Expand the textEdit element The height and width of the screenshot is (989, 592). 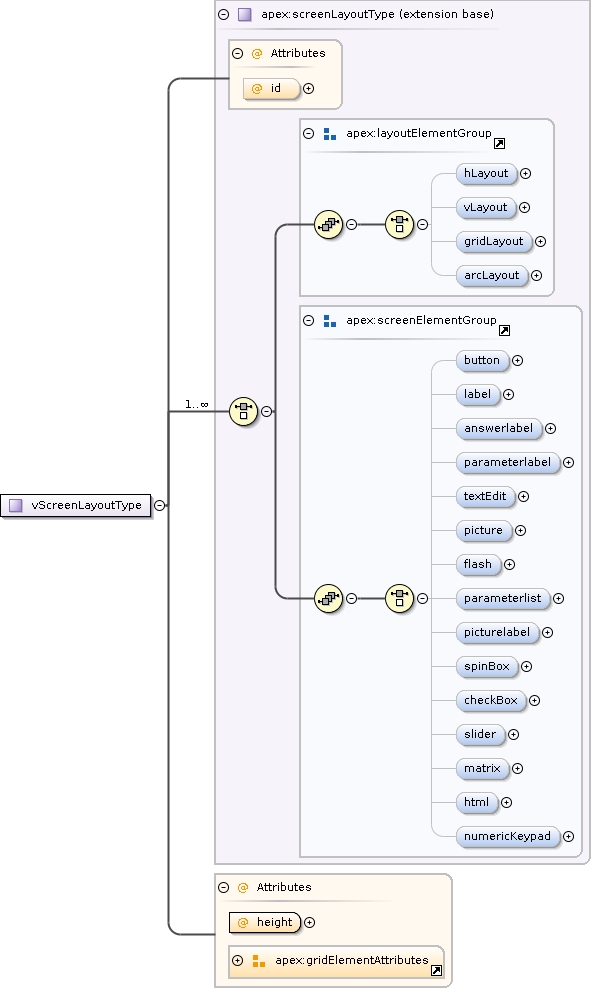pyautogui.click(x=523, y=497)
